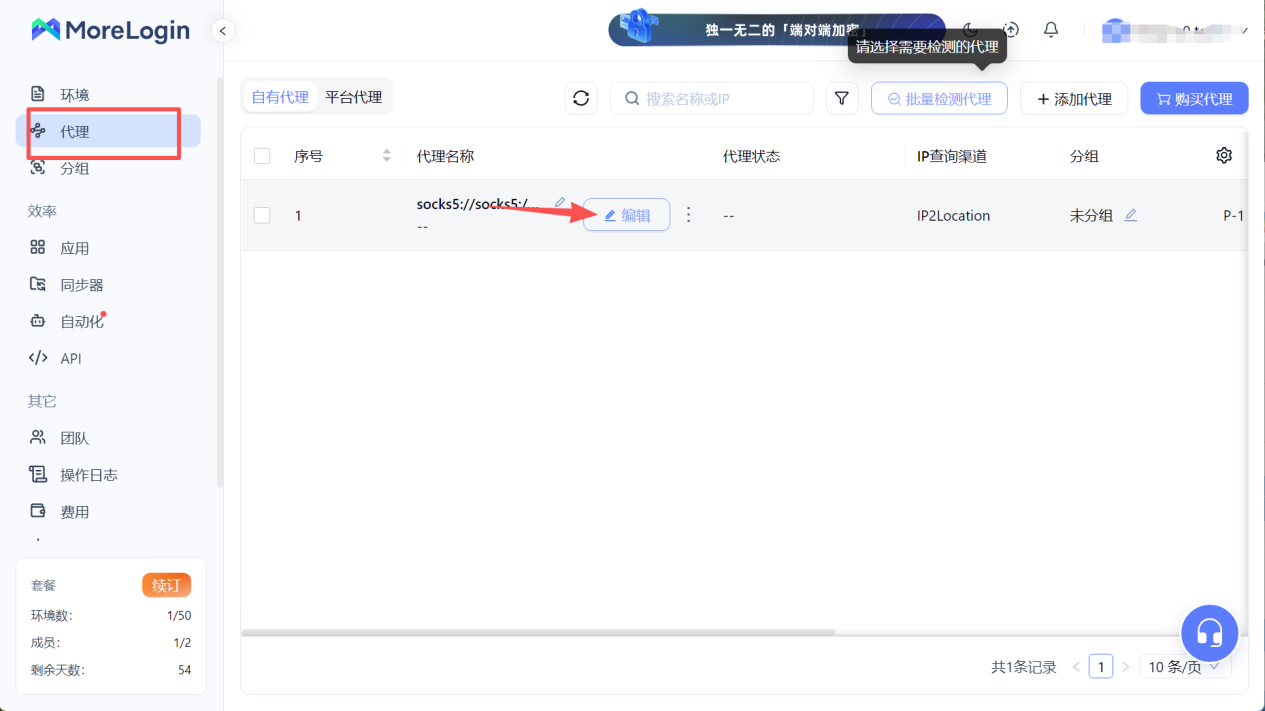The height and width of the screenshot is (711, 1265).
Task: Open the API section in the sidebar
Action: 70,357
